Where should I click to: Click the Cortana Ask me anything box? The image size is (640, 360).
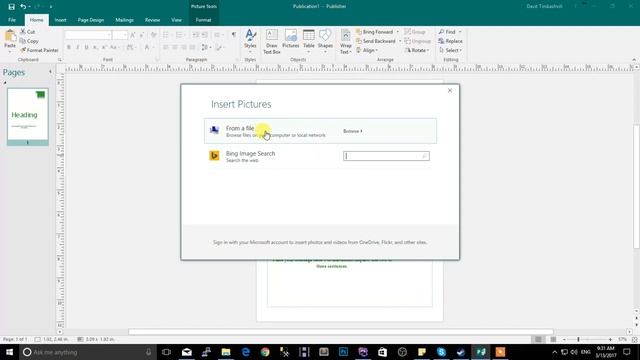[x=88, y=352]
